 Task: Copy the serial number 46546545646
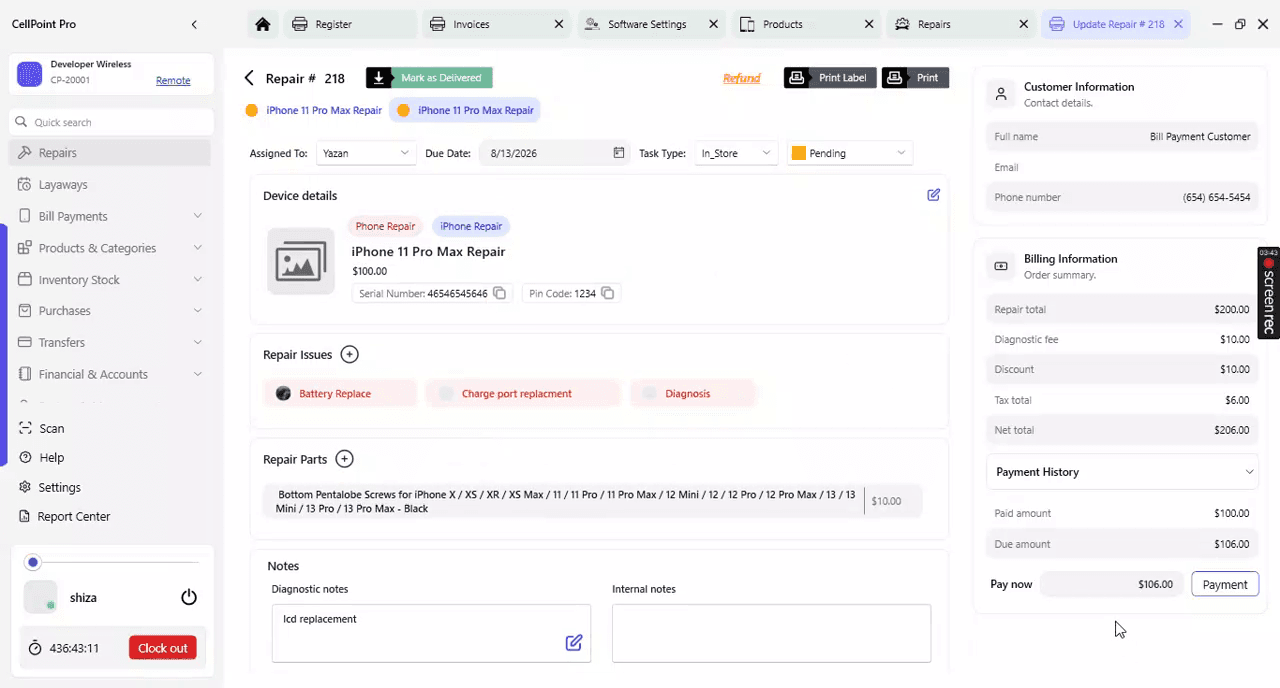(x=499, y=293)
